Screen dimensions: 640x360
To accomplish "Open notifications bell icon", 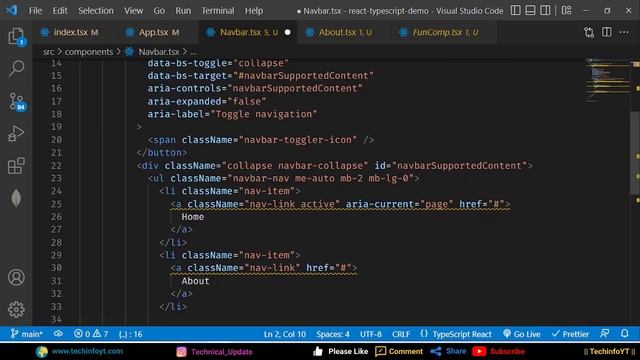I will pyautogui.click(x=624, y=334).
